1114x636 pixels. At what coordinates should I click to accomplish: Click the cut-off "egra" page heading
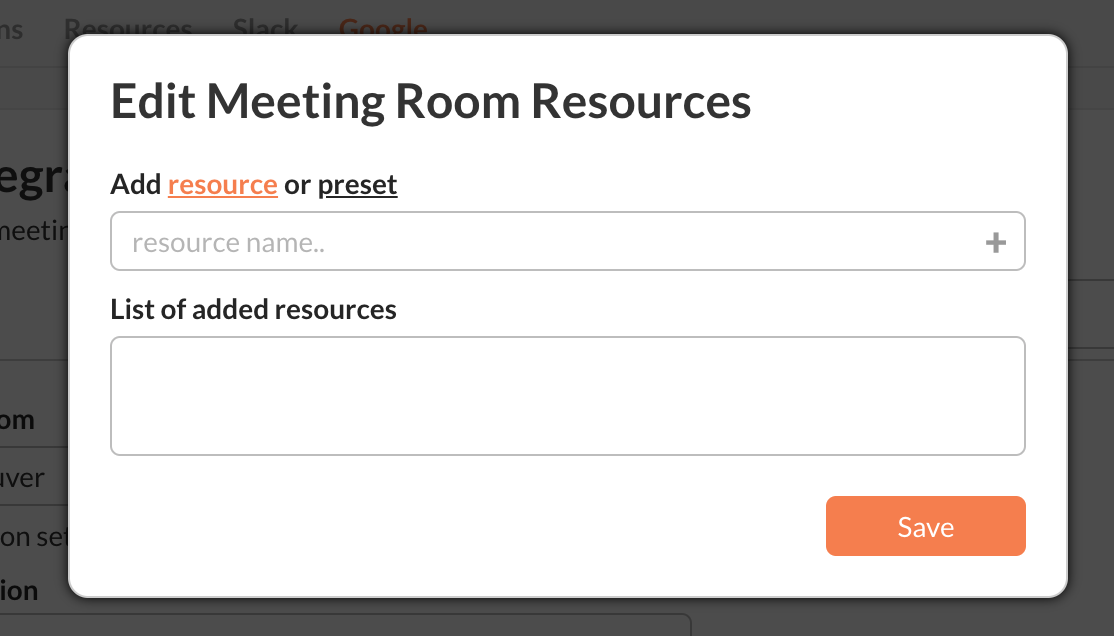click(x=32, y=181)
